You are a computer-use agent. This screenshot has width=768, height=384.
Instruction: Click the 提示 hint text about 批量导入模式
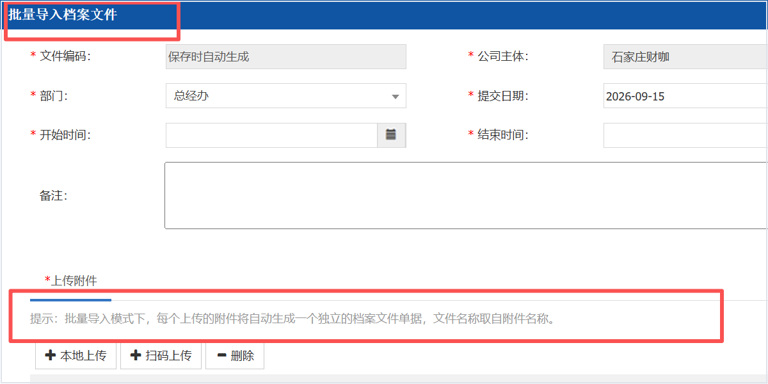293,319
